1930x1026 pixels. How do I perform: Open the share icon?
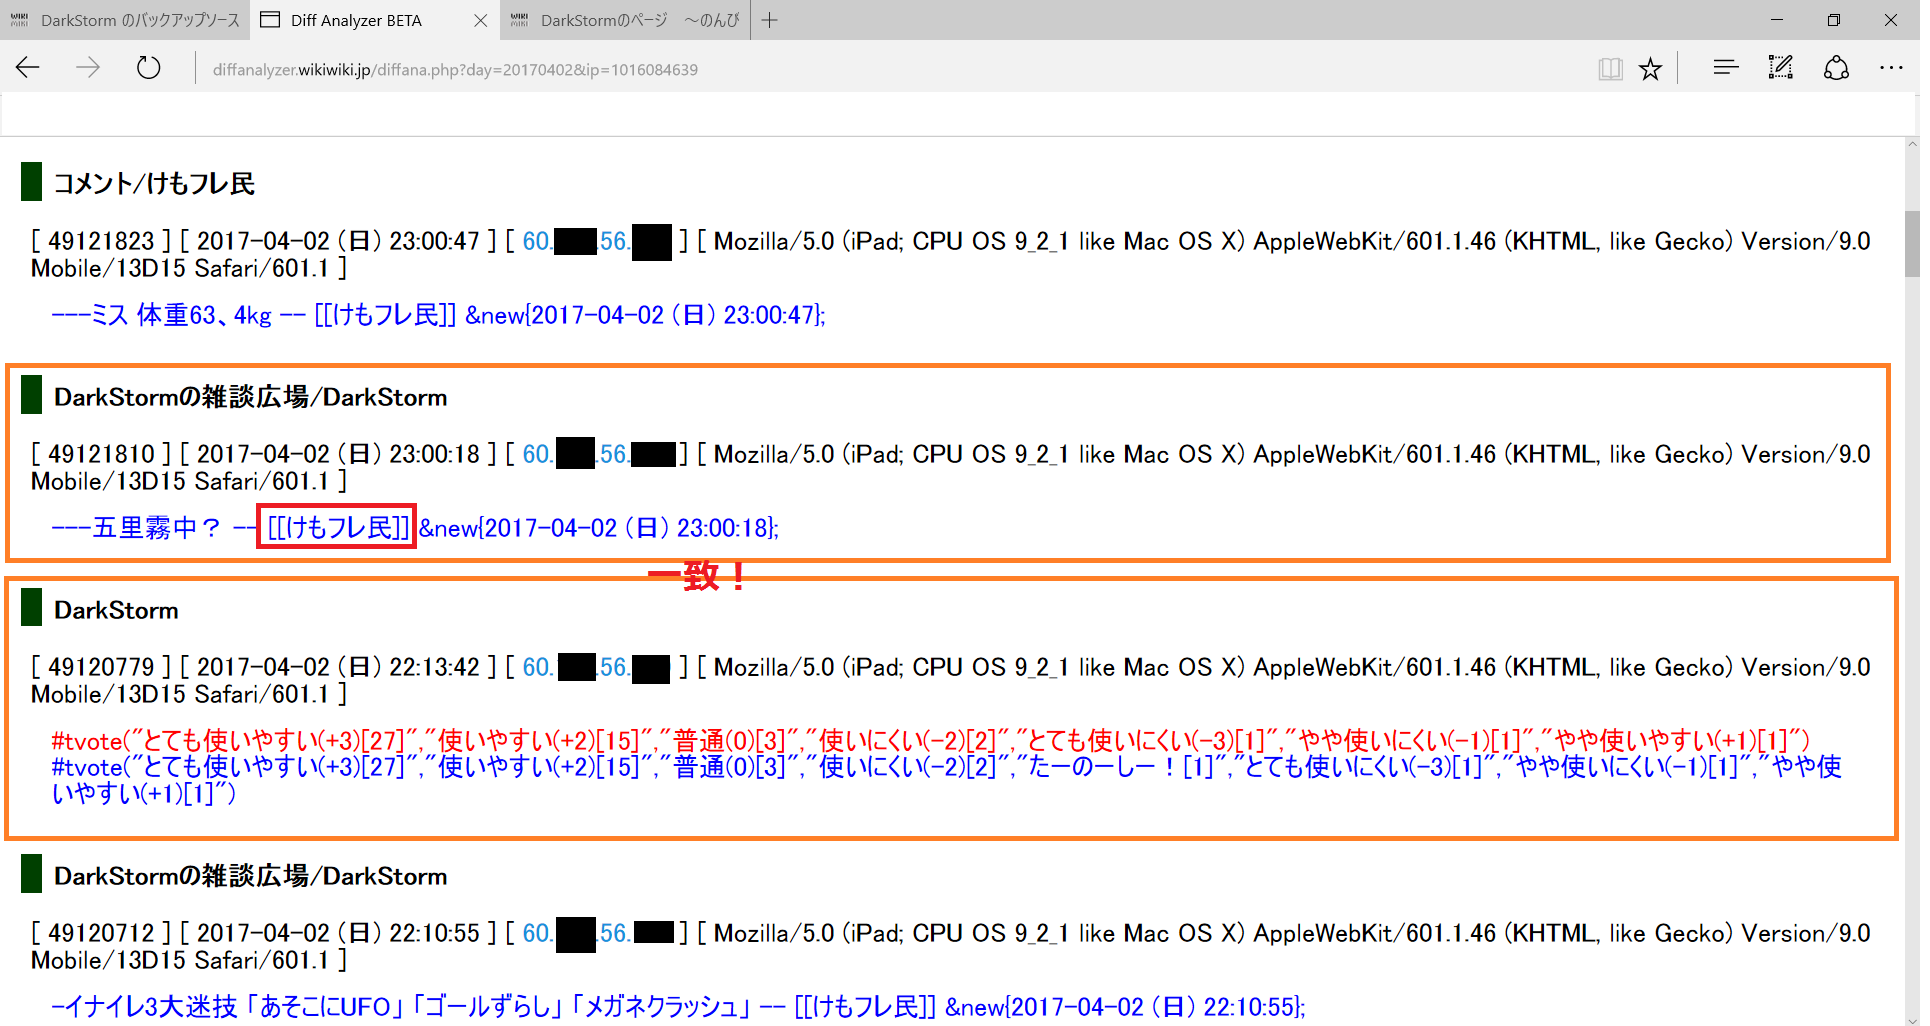click(1836, 68)
